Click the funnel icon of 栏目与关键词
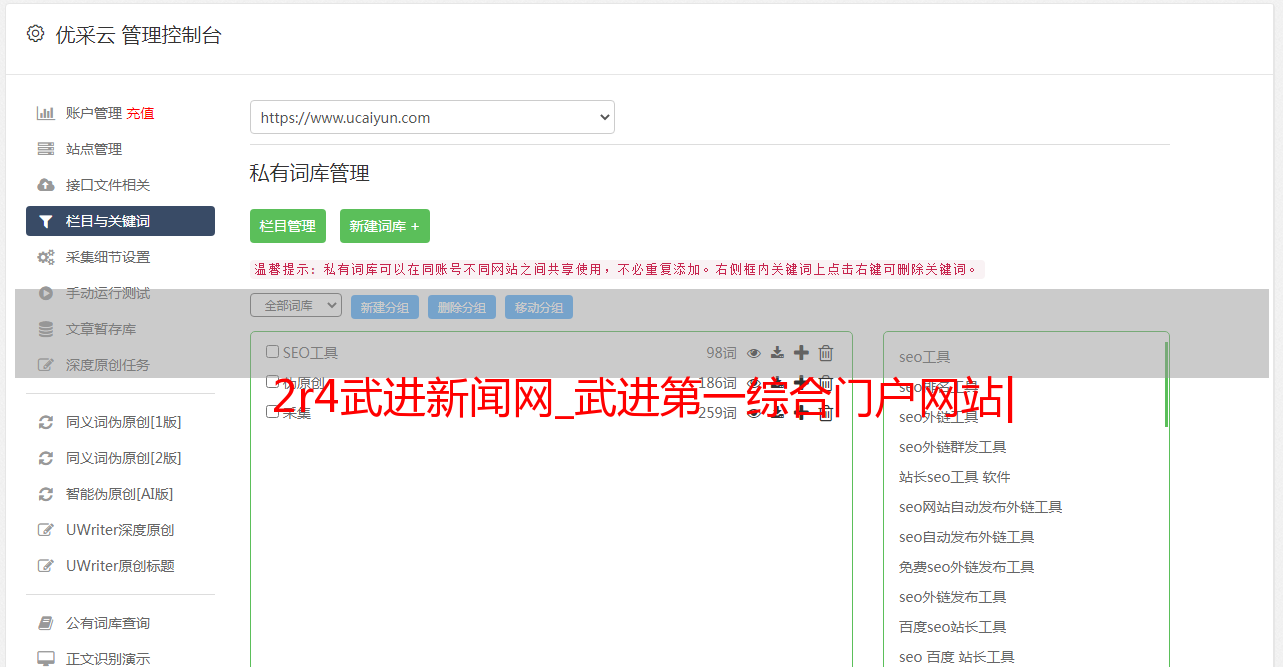 tap(45, 221)
